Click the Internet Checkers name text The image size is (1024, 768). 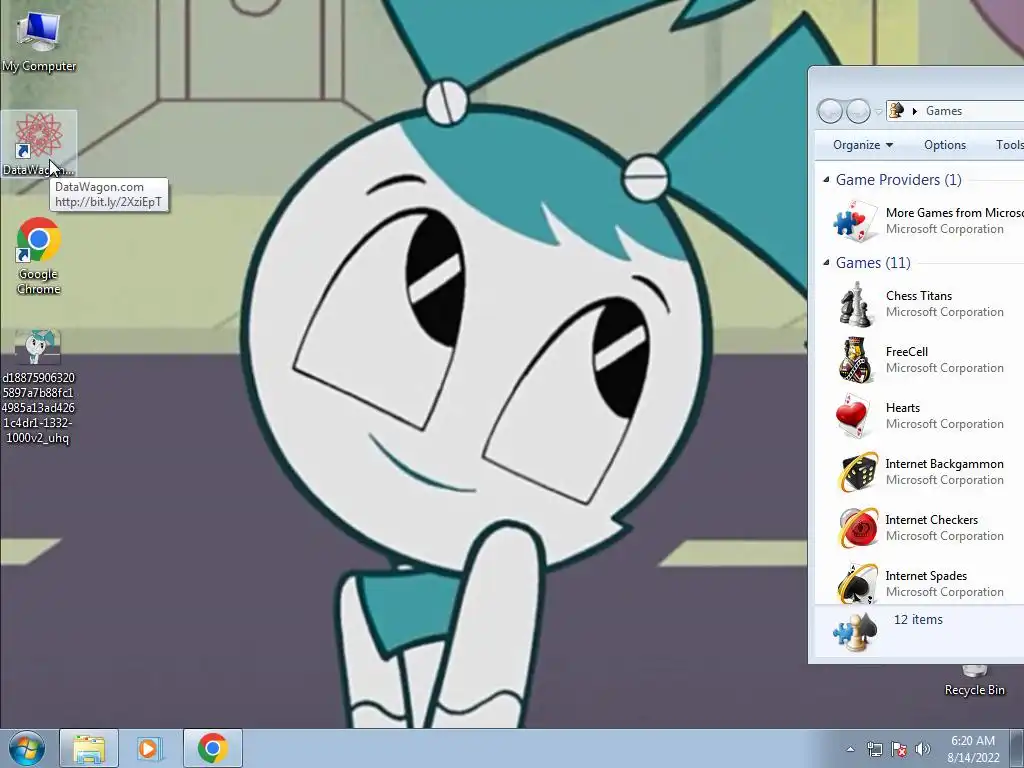point(931,520)
